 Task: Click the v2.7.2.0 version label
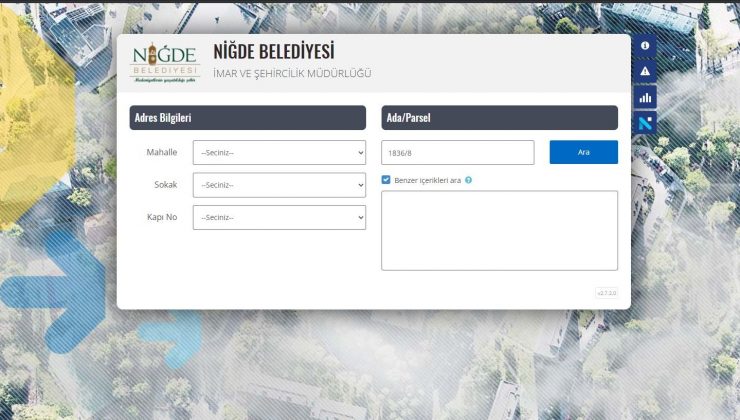coord(607,293)
